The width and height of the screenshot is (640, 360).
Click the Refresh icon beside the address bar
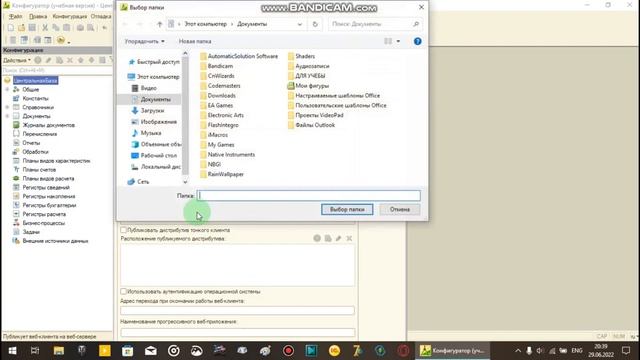point(315,24)
